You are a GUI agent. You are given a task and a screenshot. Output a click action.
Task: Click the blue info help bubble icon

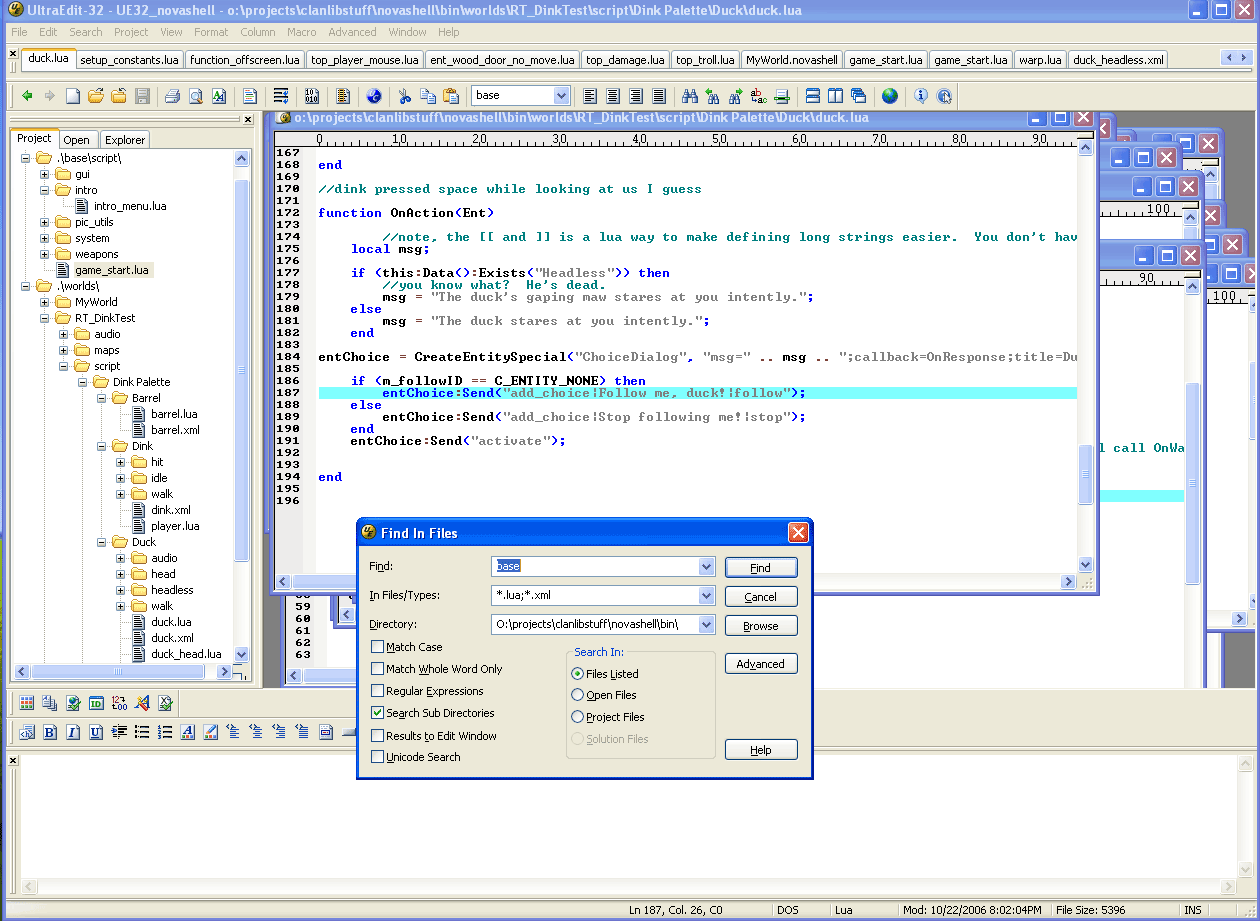click(x=920, y=96)
